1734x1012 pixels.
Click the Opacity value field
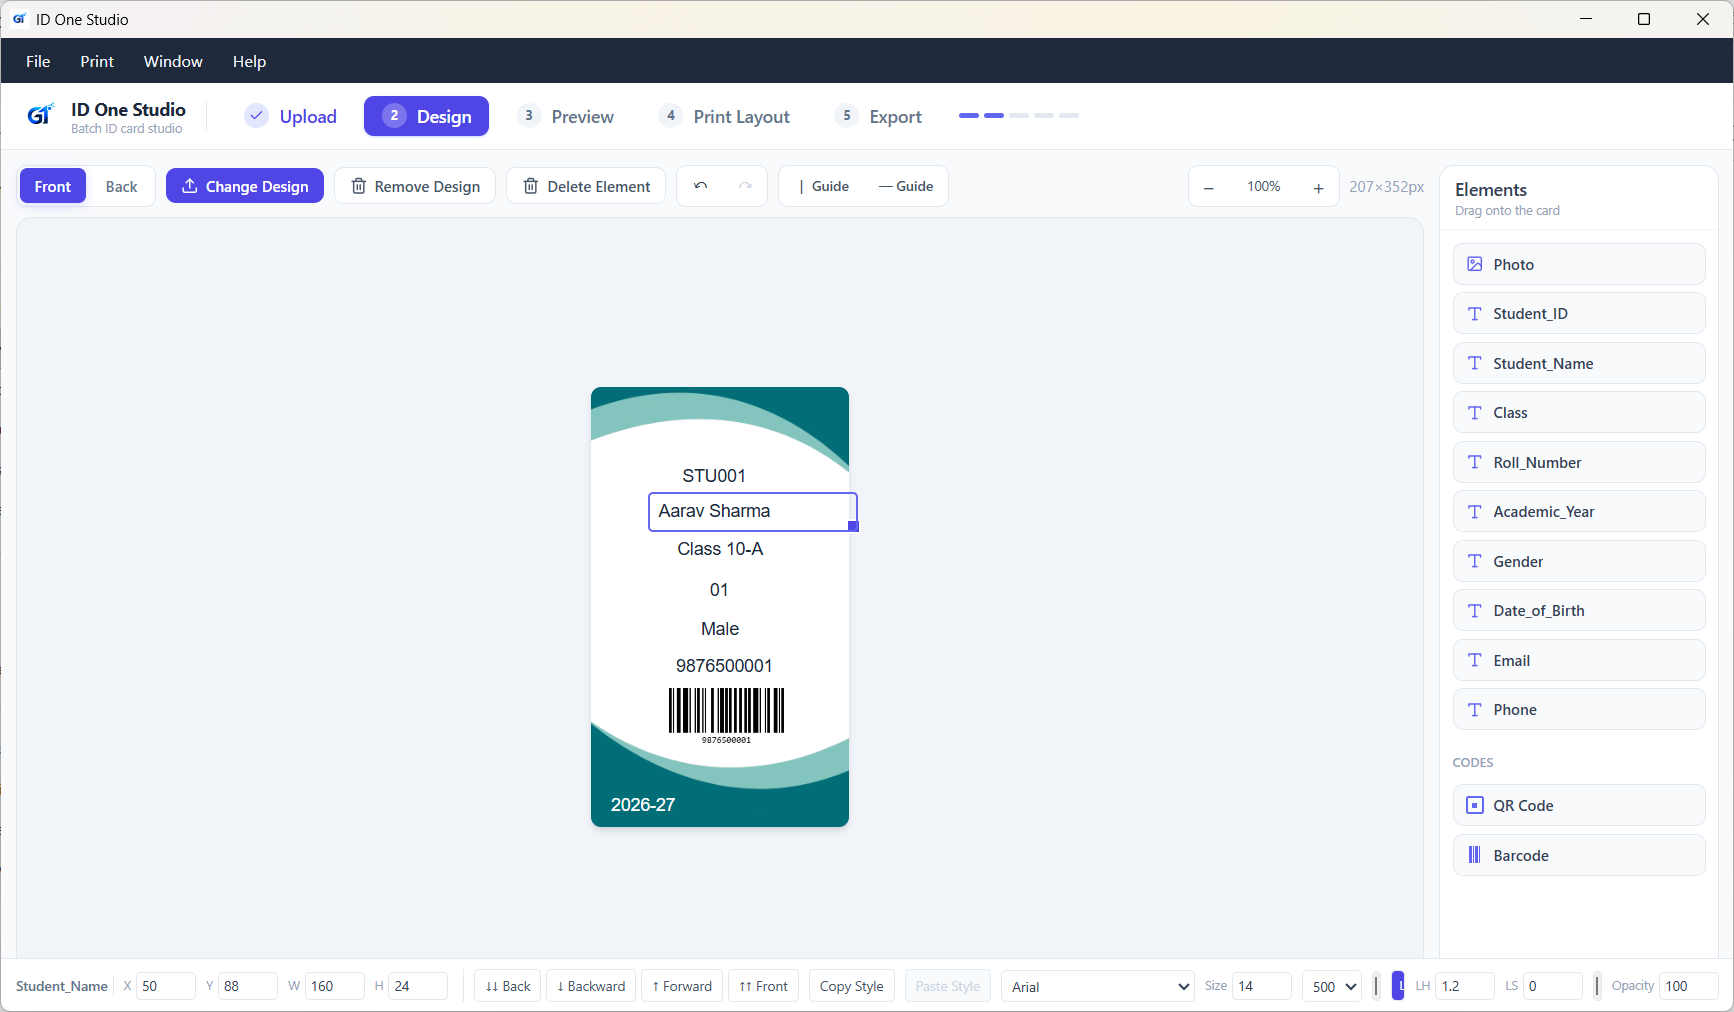(x=1689, y=986)
